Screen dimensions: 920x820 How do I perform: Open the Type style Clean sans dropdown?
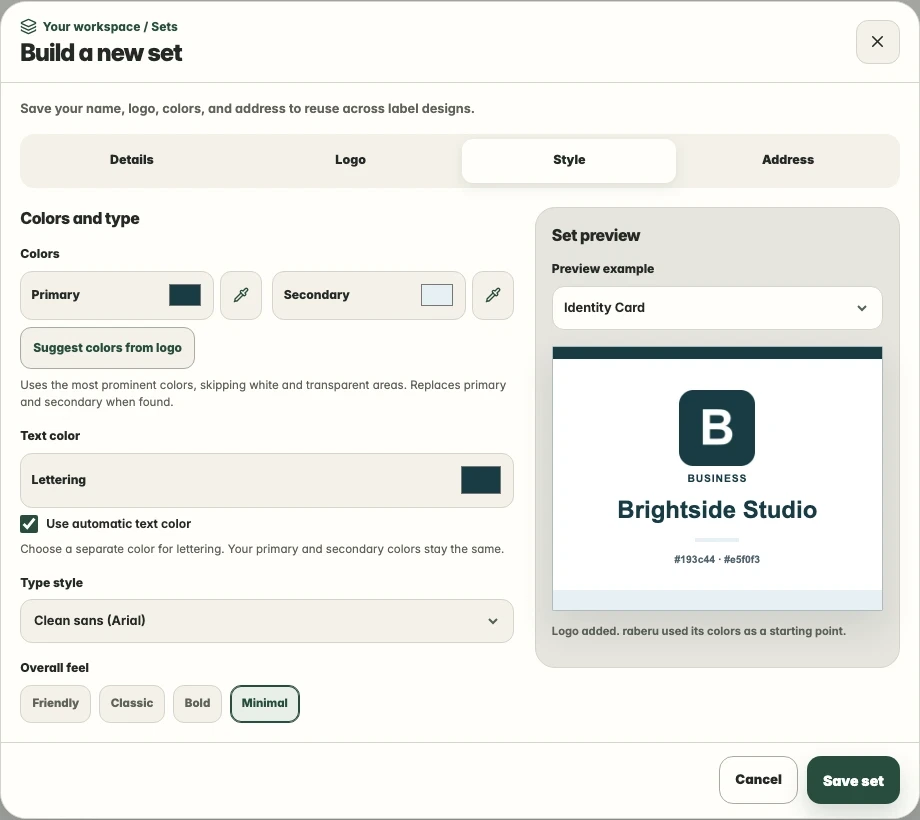(x=266, y=621)
